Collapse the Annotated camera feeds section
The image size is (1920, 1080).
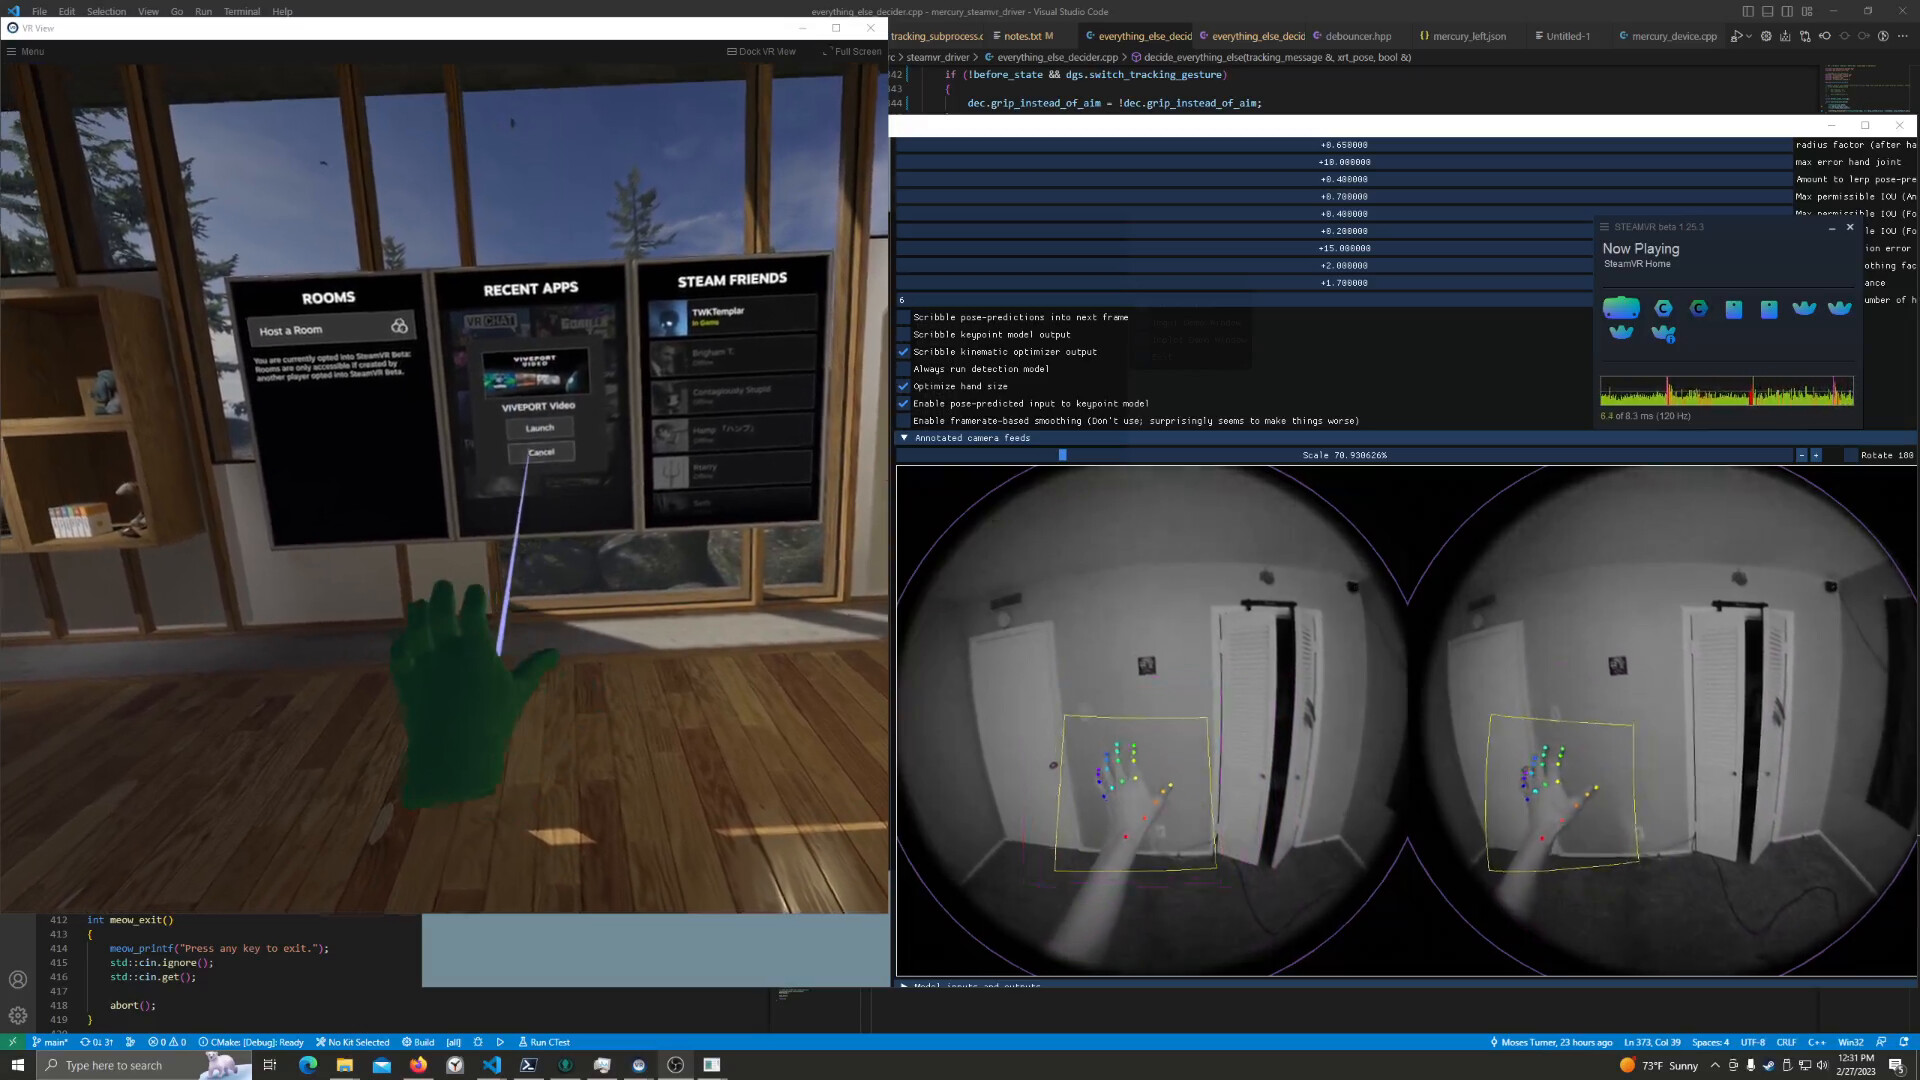click(x=904, y=437)
